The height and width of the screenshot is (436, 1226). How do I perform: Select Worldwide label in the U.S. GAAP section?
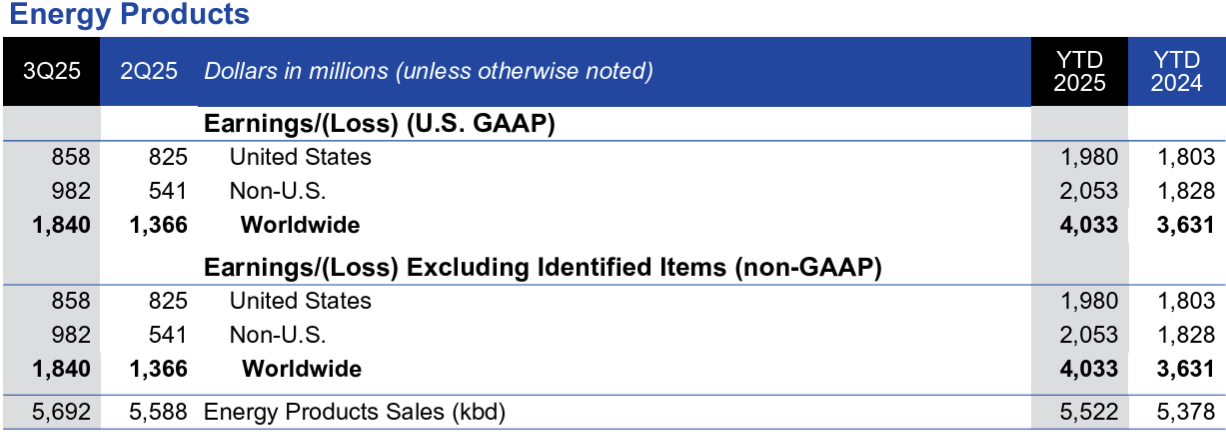click(300, 225)
